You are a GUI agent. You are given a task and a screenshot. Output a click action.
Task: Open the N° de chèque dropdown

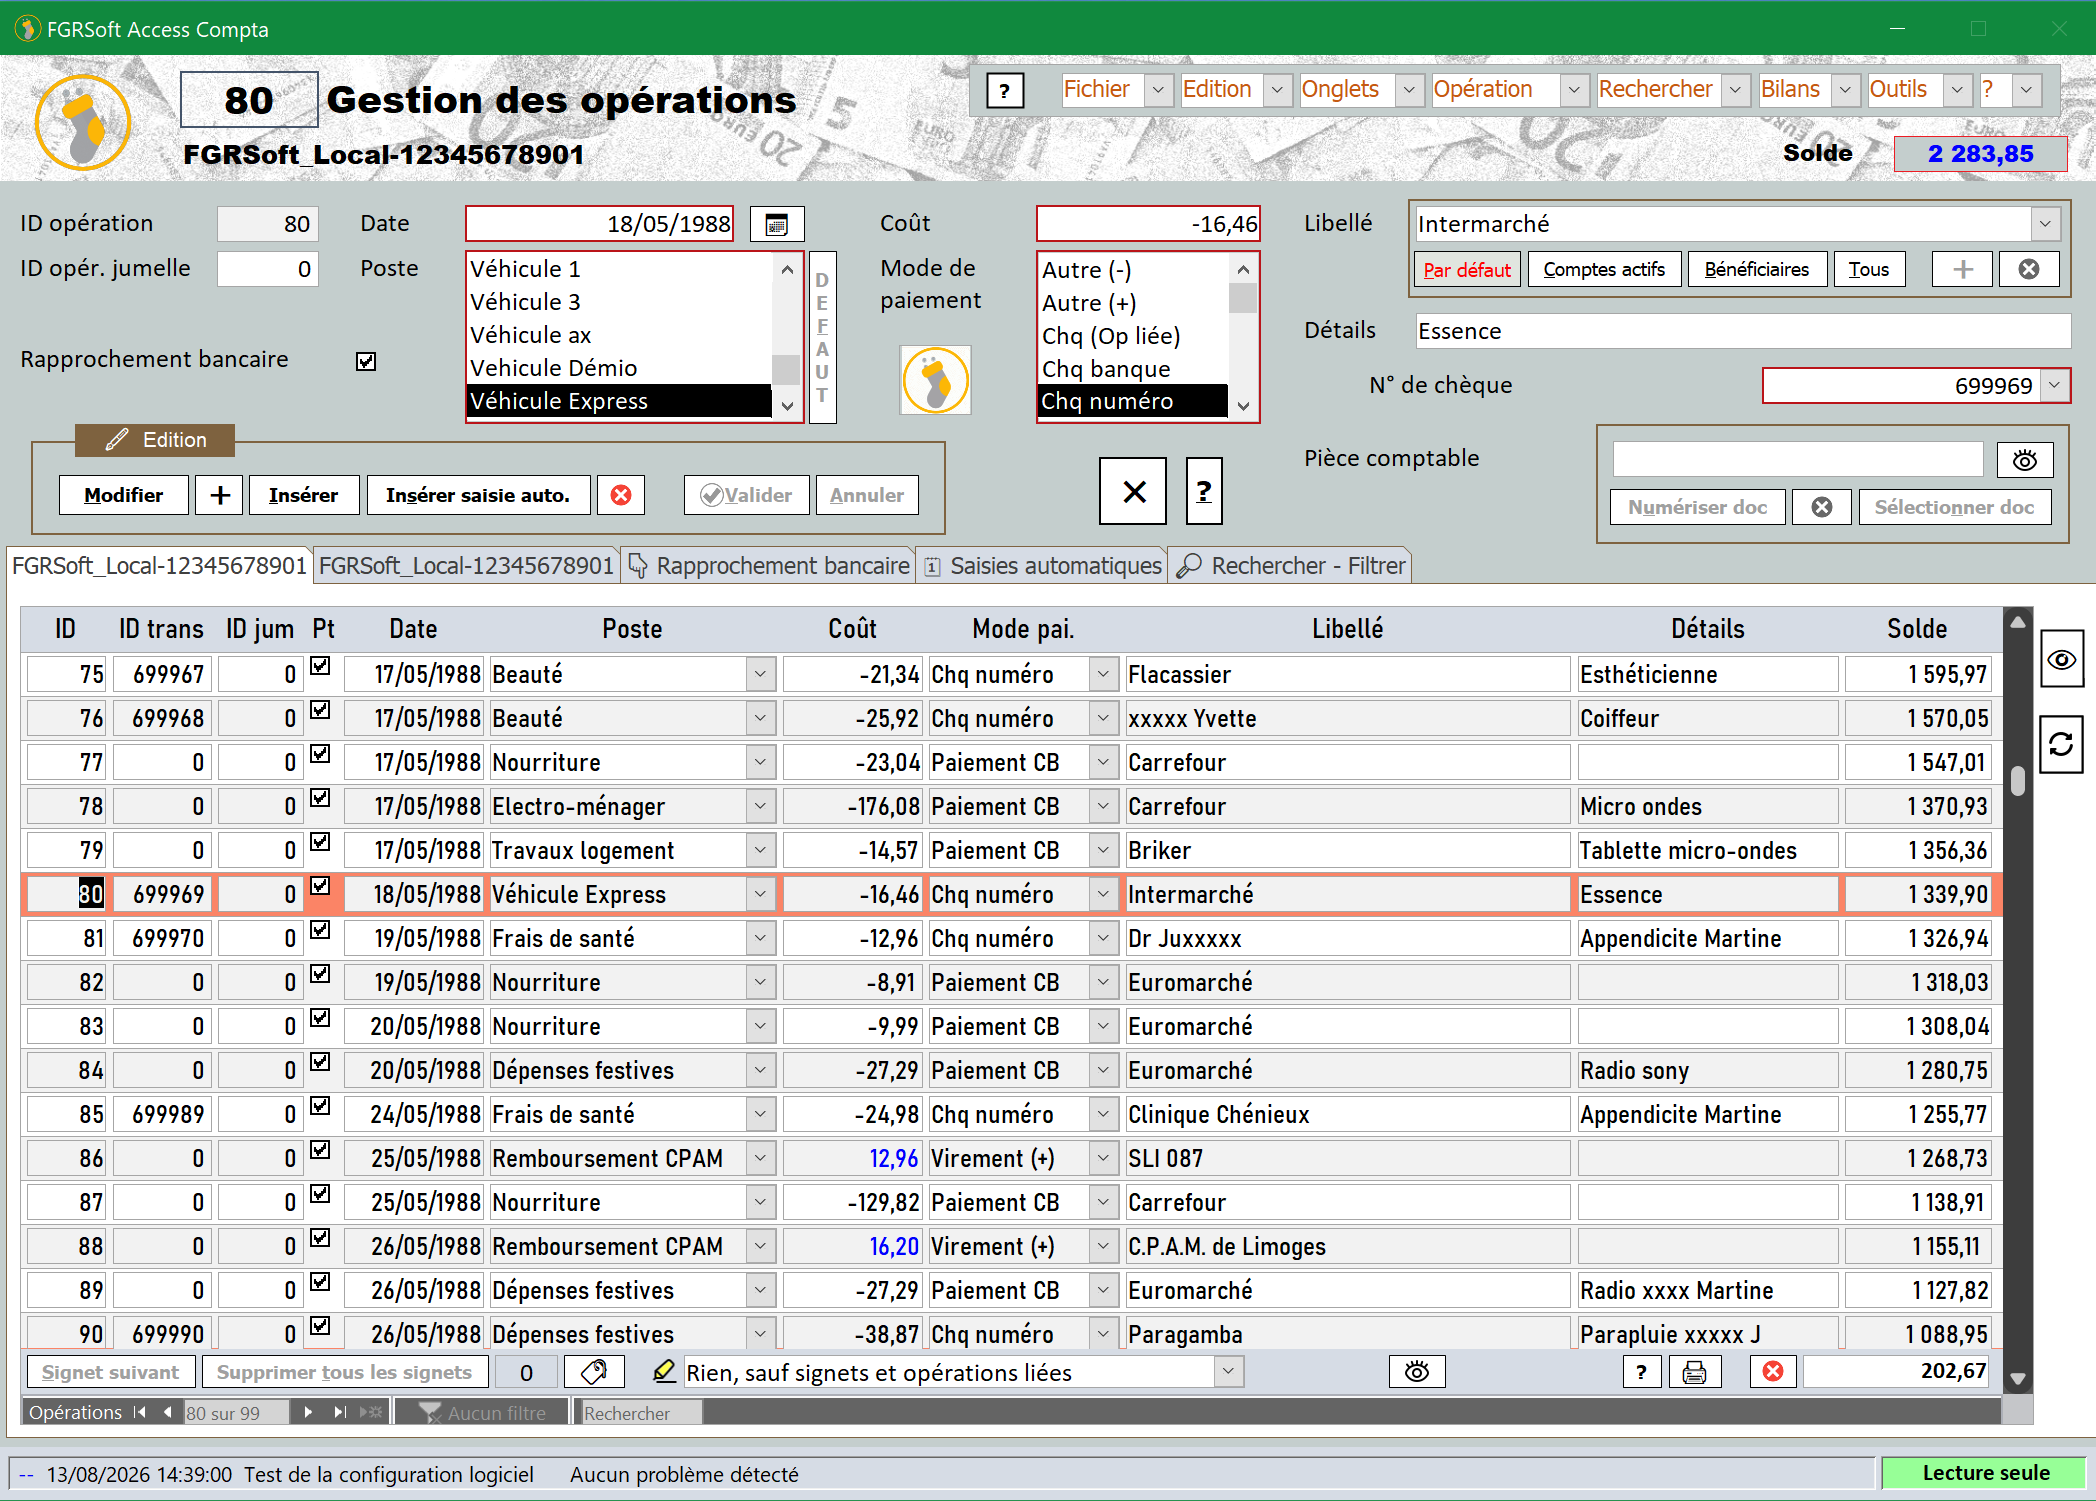(2055, 385)
